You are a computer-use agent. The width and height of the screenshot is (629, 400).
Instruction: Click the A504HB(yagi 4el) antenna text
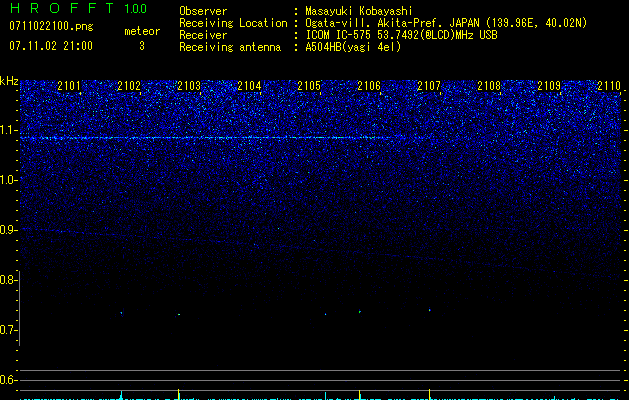(x=353, y=47)
